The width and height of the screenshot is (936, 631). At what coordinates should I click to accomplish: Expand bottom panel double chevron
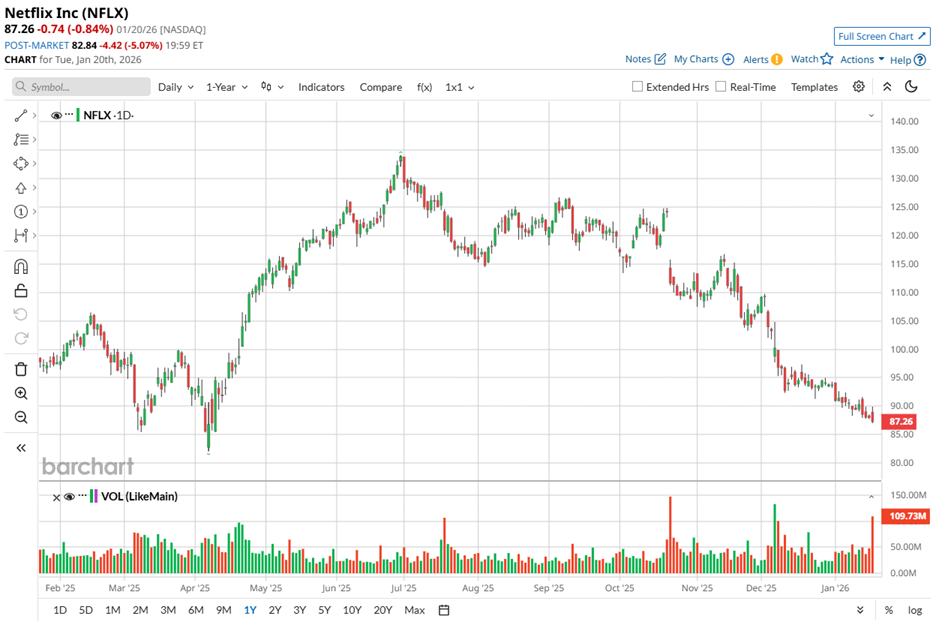(x=860, y=610)
